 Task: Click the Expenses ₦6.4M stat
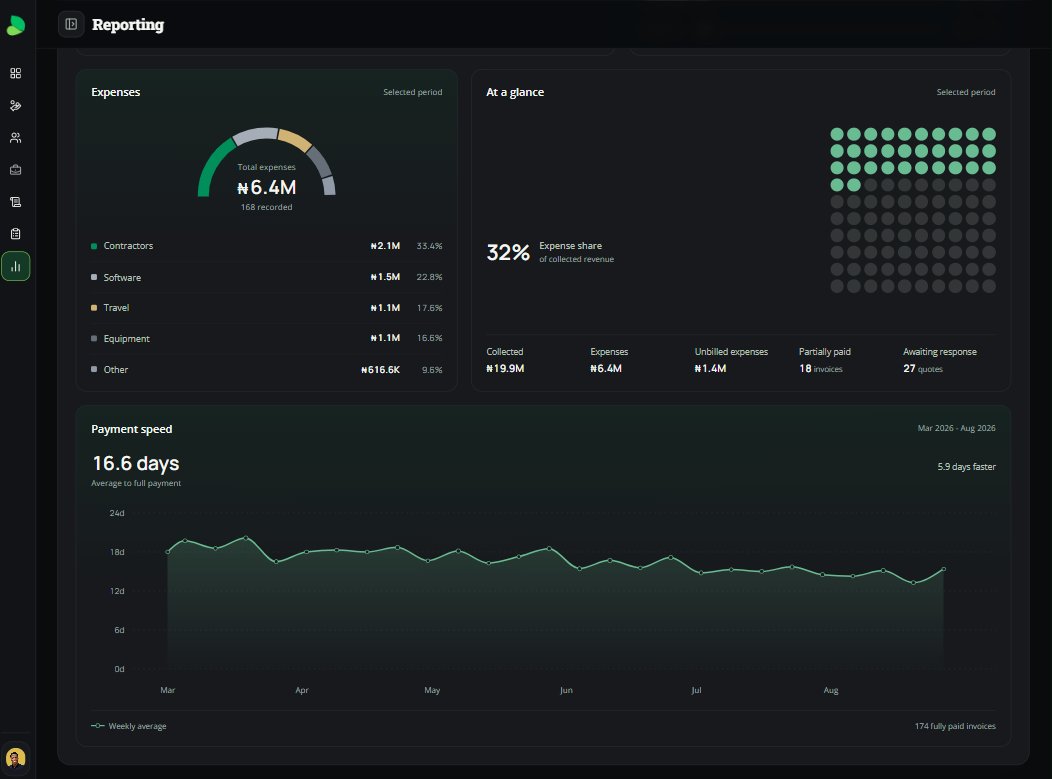[x=609, y=360]
